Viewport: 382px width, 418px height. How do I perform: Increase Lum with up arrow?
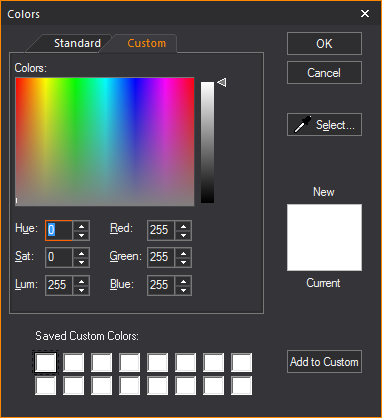[81, 281]
